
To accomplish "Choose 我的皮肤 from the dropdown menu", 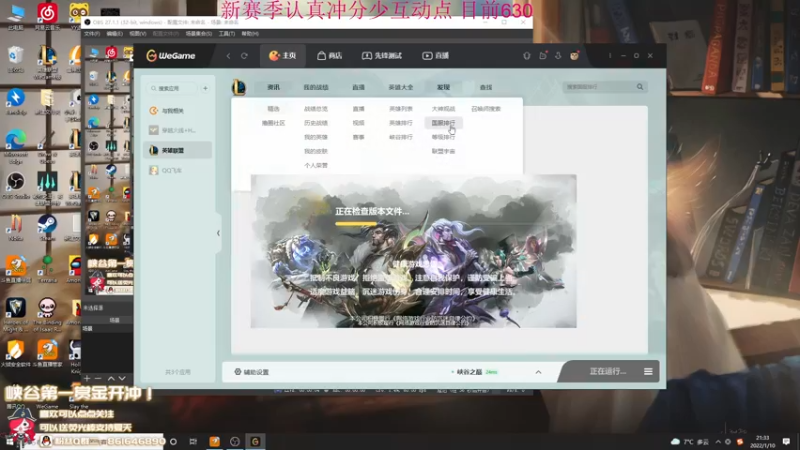I will [316, 152].
